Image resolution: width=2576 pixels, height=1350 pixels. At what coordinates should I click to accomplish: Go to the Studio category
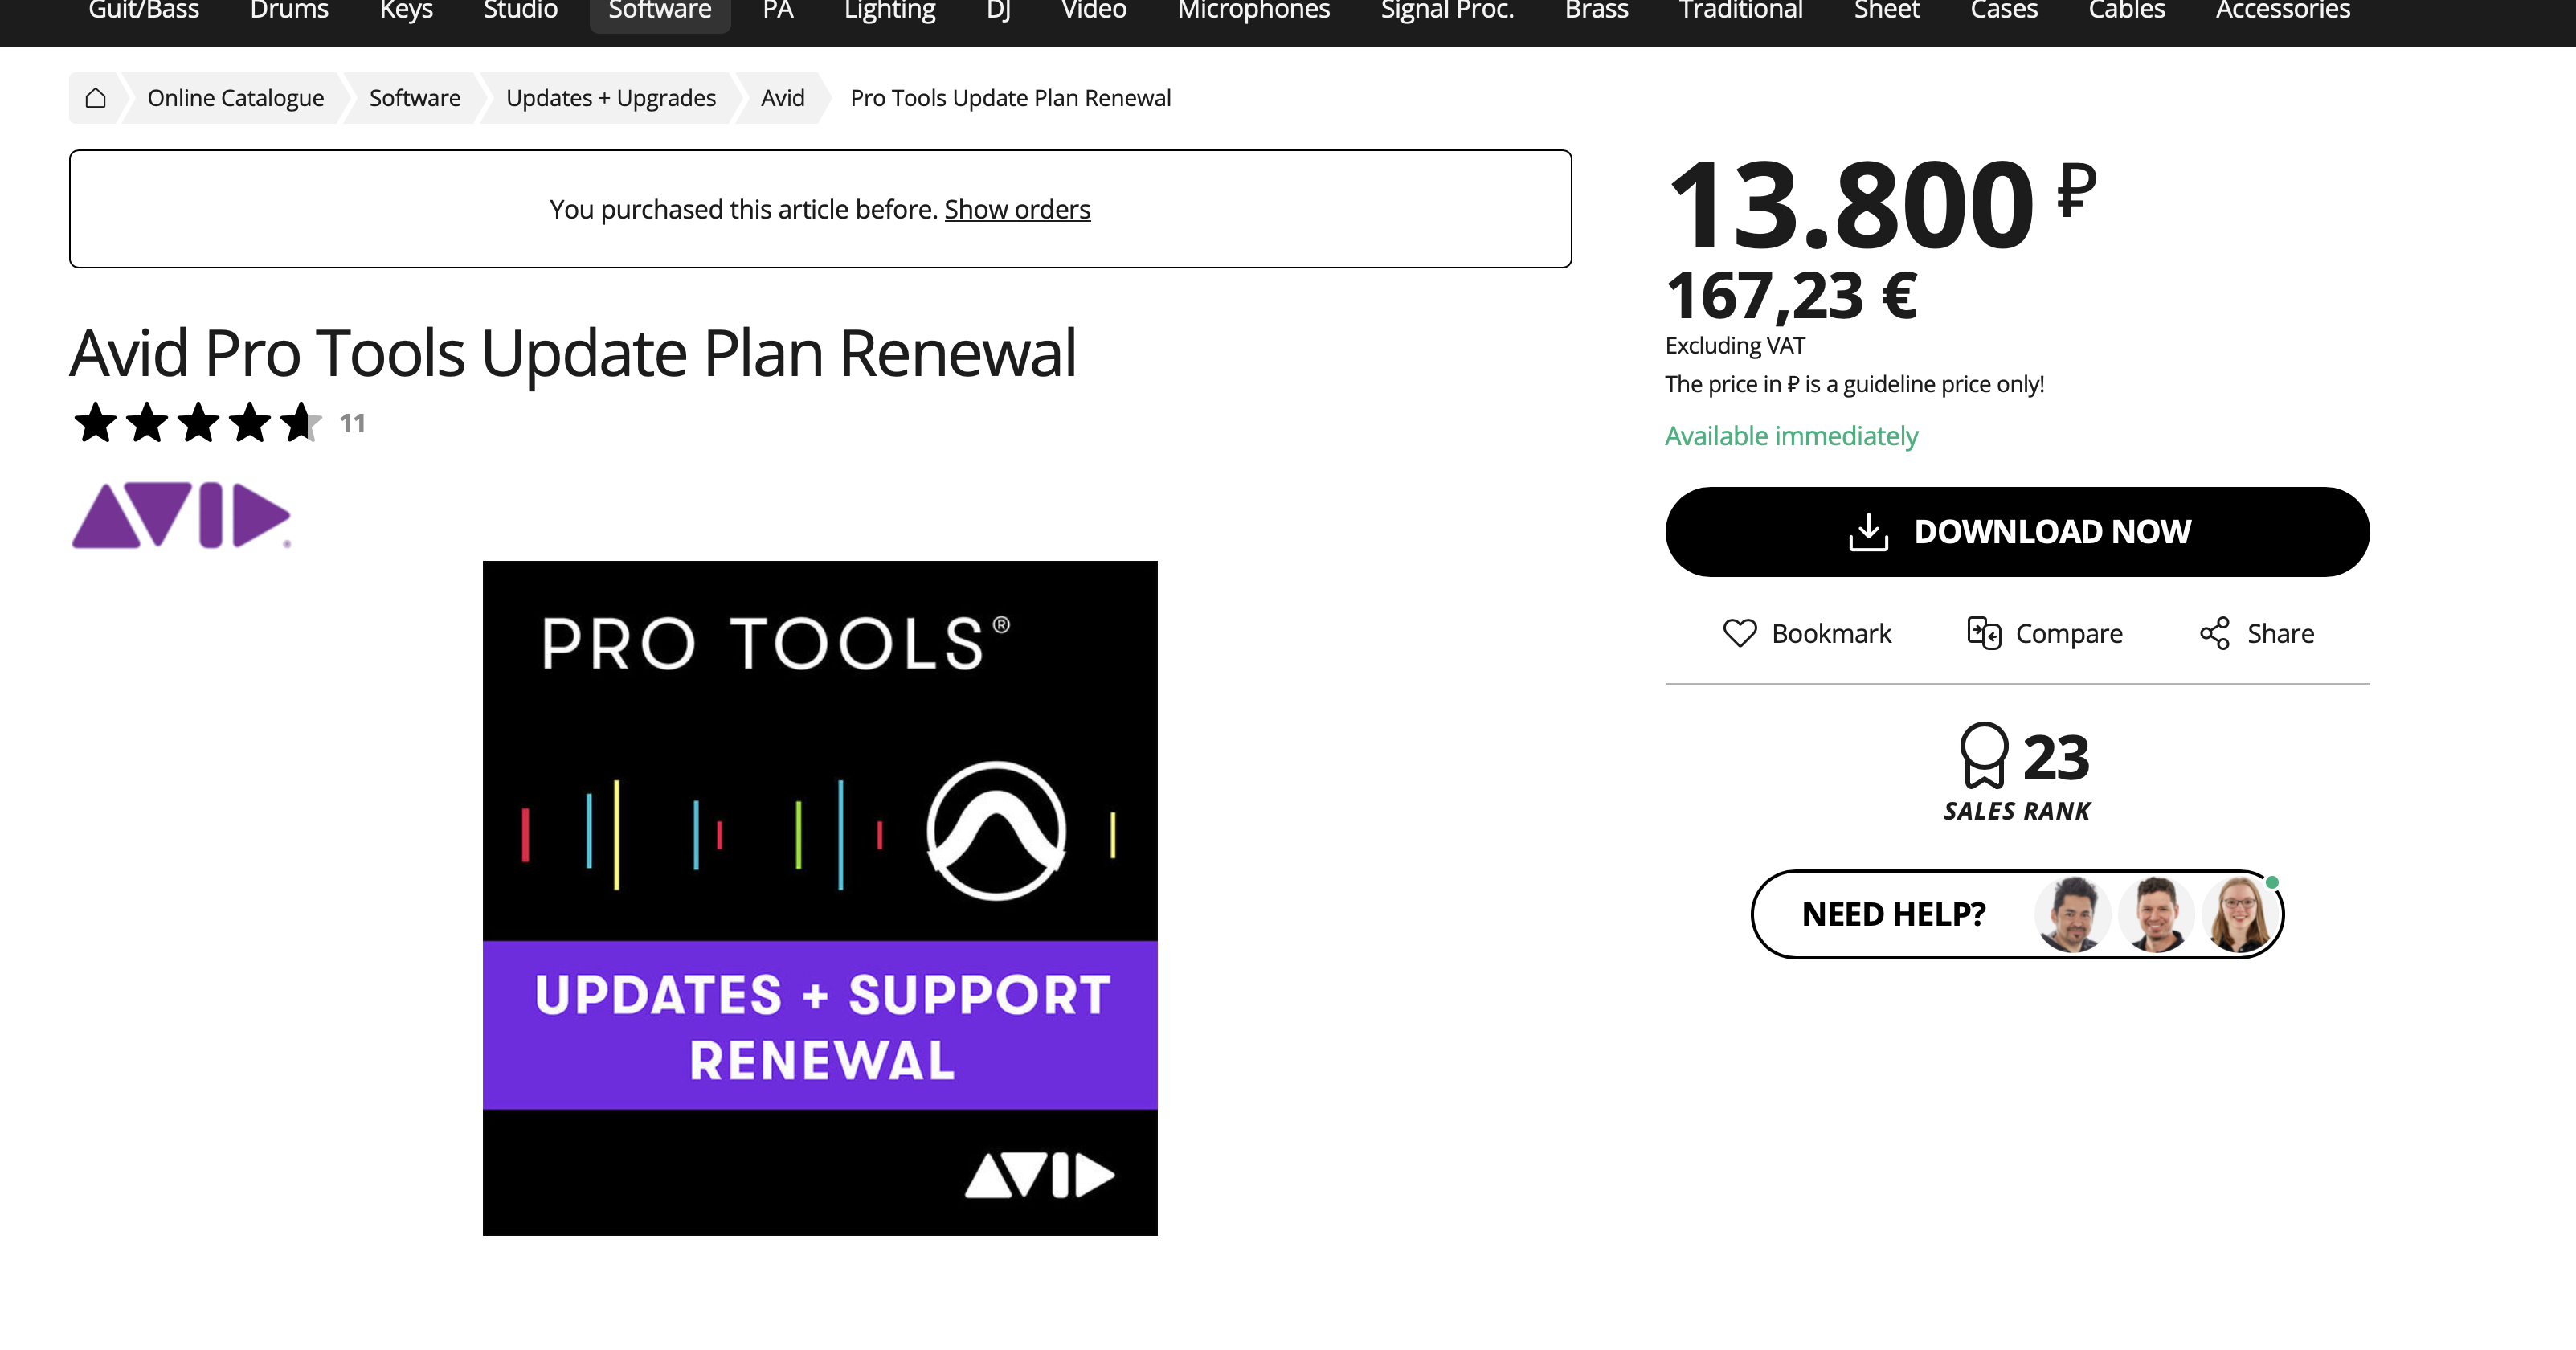point(520,11)
